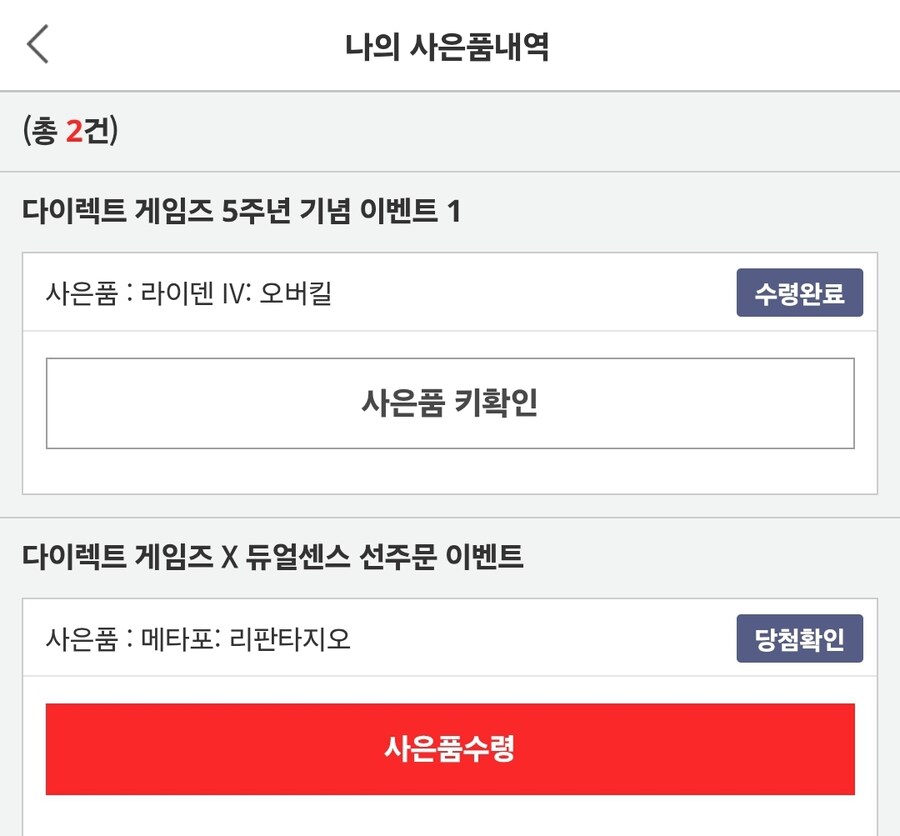This screenshot has height=836, width=900.
Task: Navigate back using the top-left arrow
Action: coord(38,44)
